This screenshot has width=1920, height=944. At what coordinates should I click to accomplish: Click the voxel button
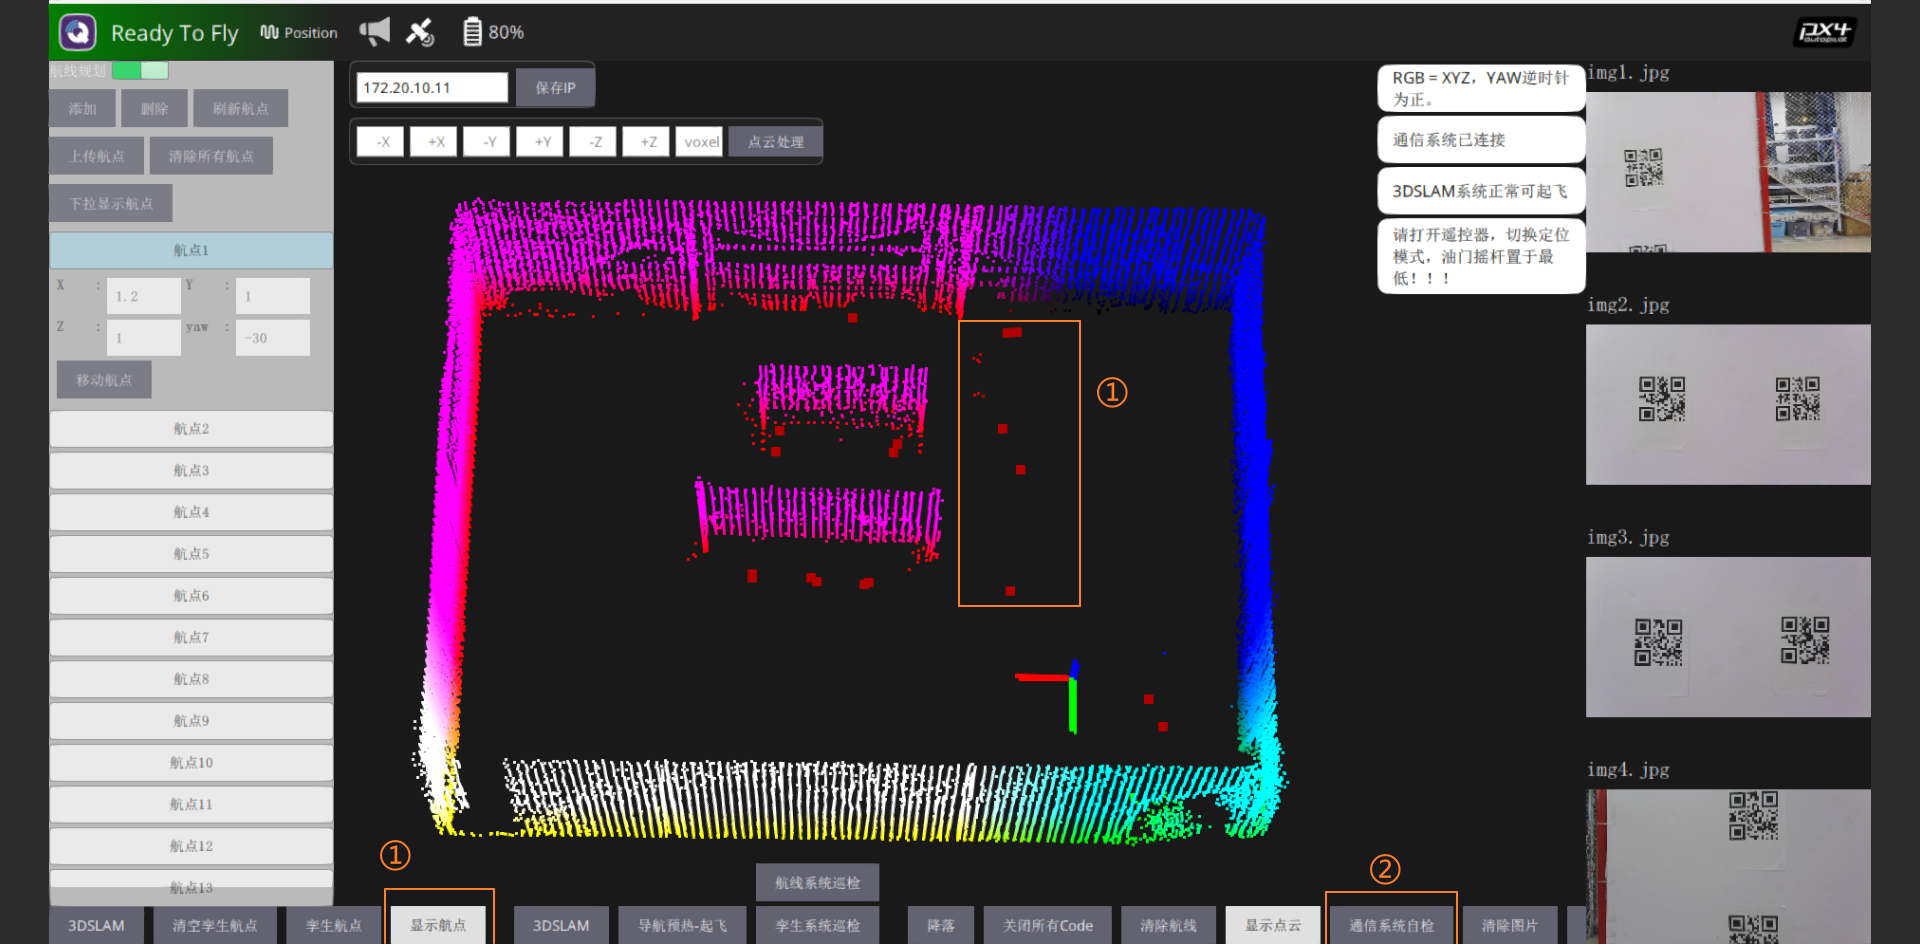(x=700, y=142)
